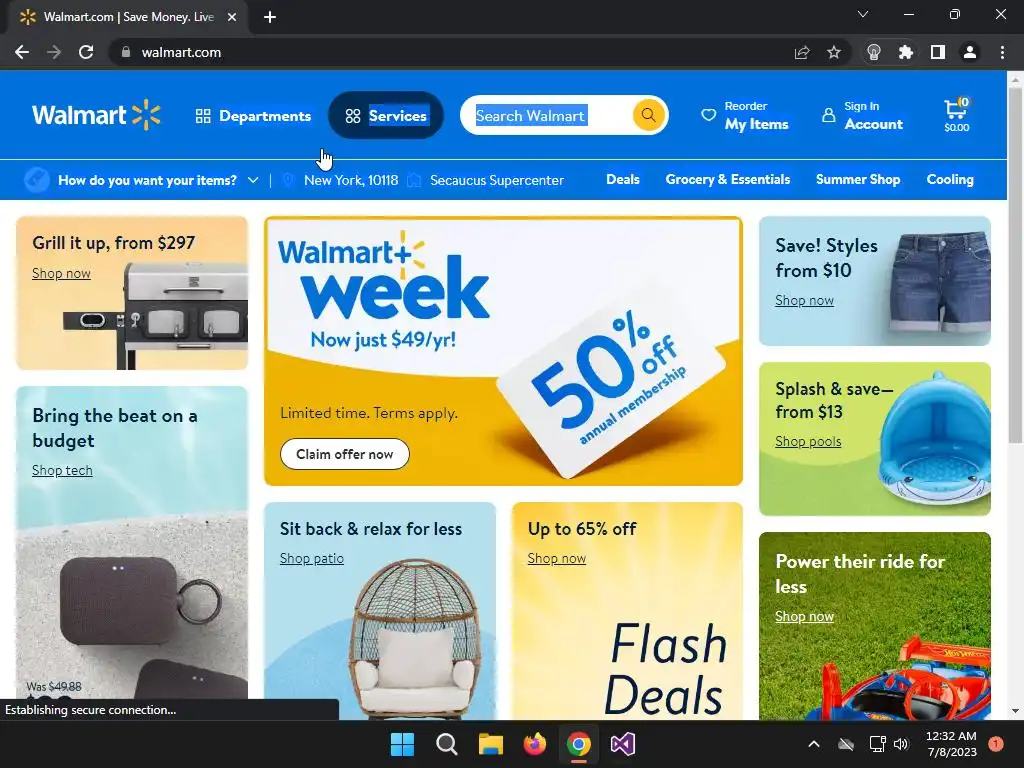Open the Chrome profile icon
The image size is (1024, 768).
point(970,52)
